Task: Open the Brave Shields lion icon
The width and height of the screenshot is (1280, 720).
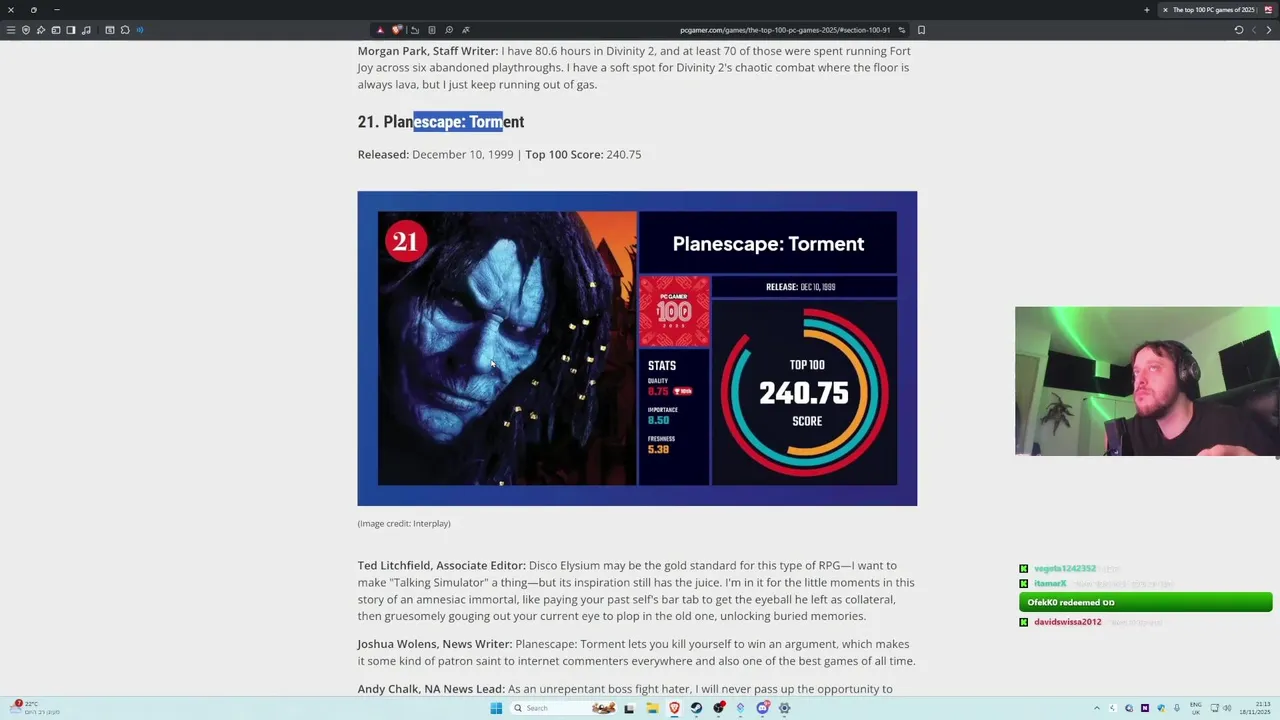Action: [x=397, y=30]
